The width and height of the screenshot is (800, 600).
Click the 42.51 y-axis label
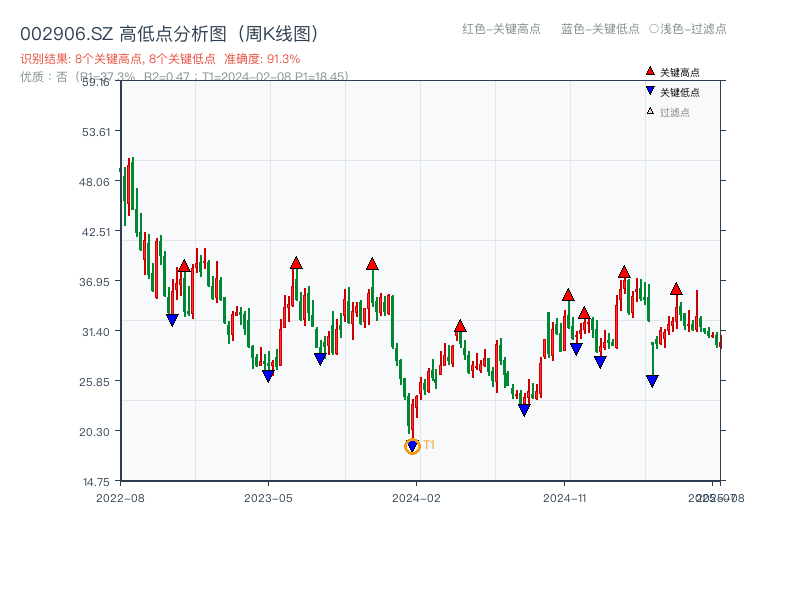96,232
